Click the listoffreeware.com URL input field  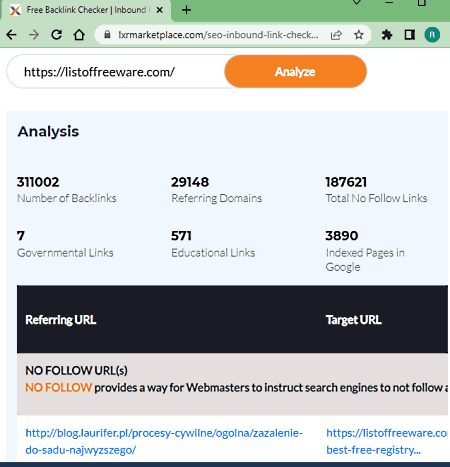tap(116, 72)
